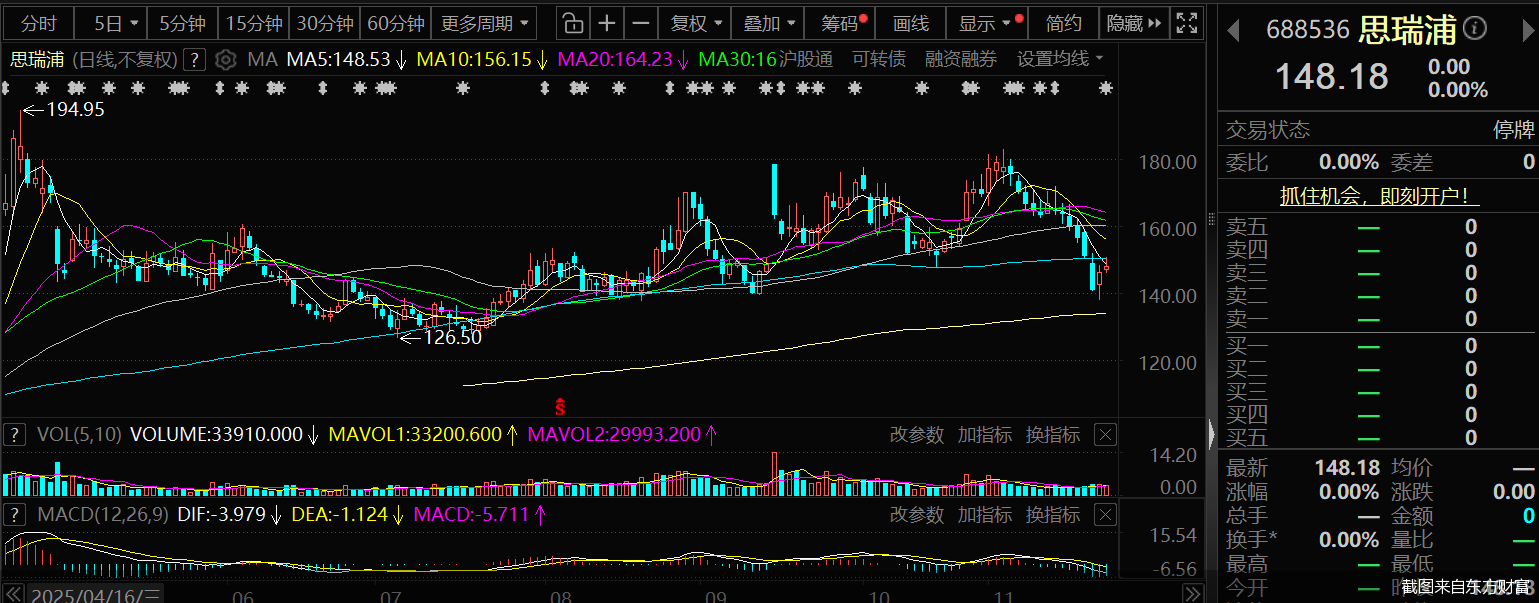Switch to 分时 chart tab
1539x603 pixels.
click(39, 23)
